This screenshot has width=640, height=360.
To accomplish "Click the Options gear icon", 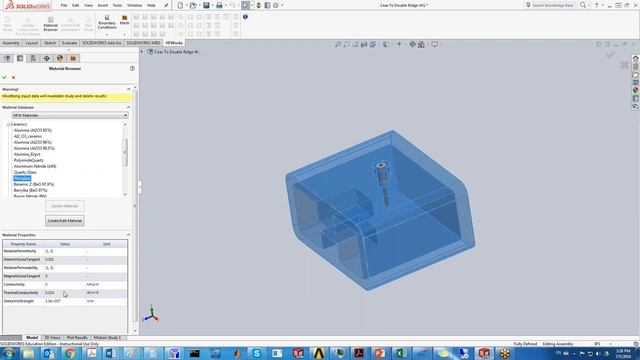I will [276, 5].
